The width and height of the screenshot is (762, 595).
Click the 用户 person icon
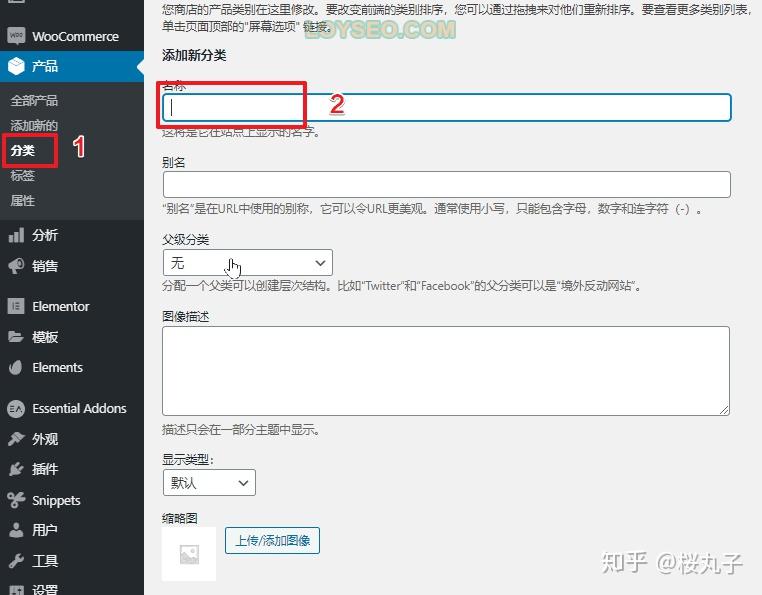click(x=16, y=530)
